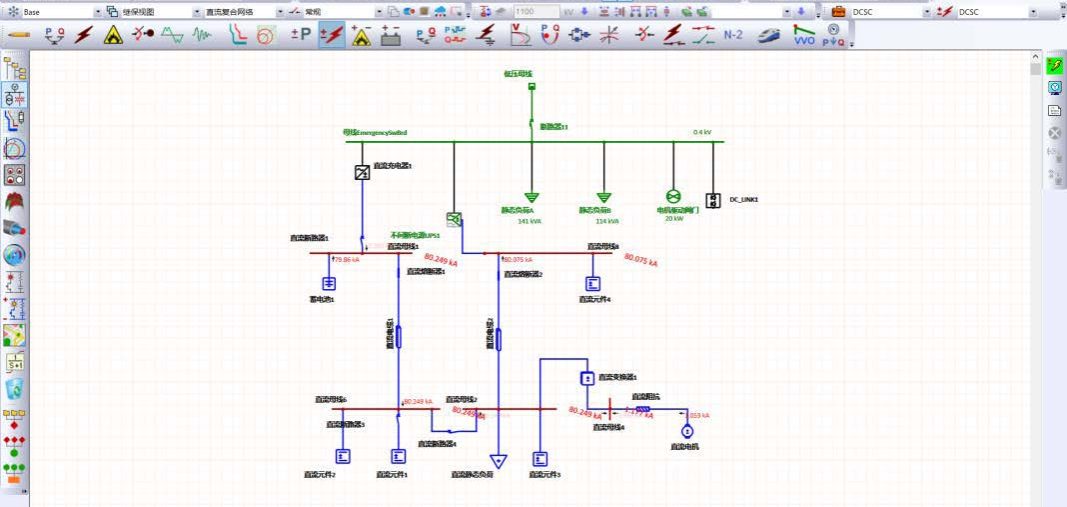
Task: Select the 直流充电器1 charger element
Action: 362,172
